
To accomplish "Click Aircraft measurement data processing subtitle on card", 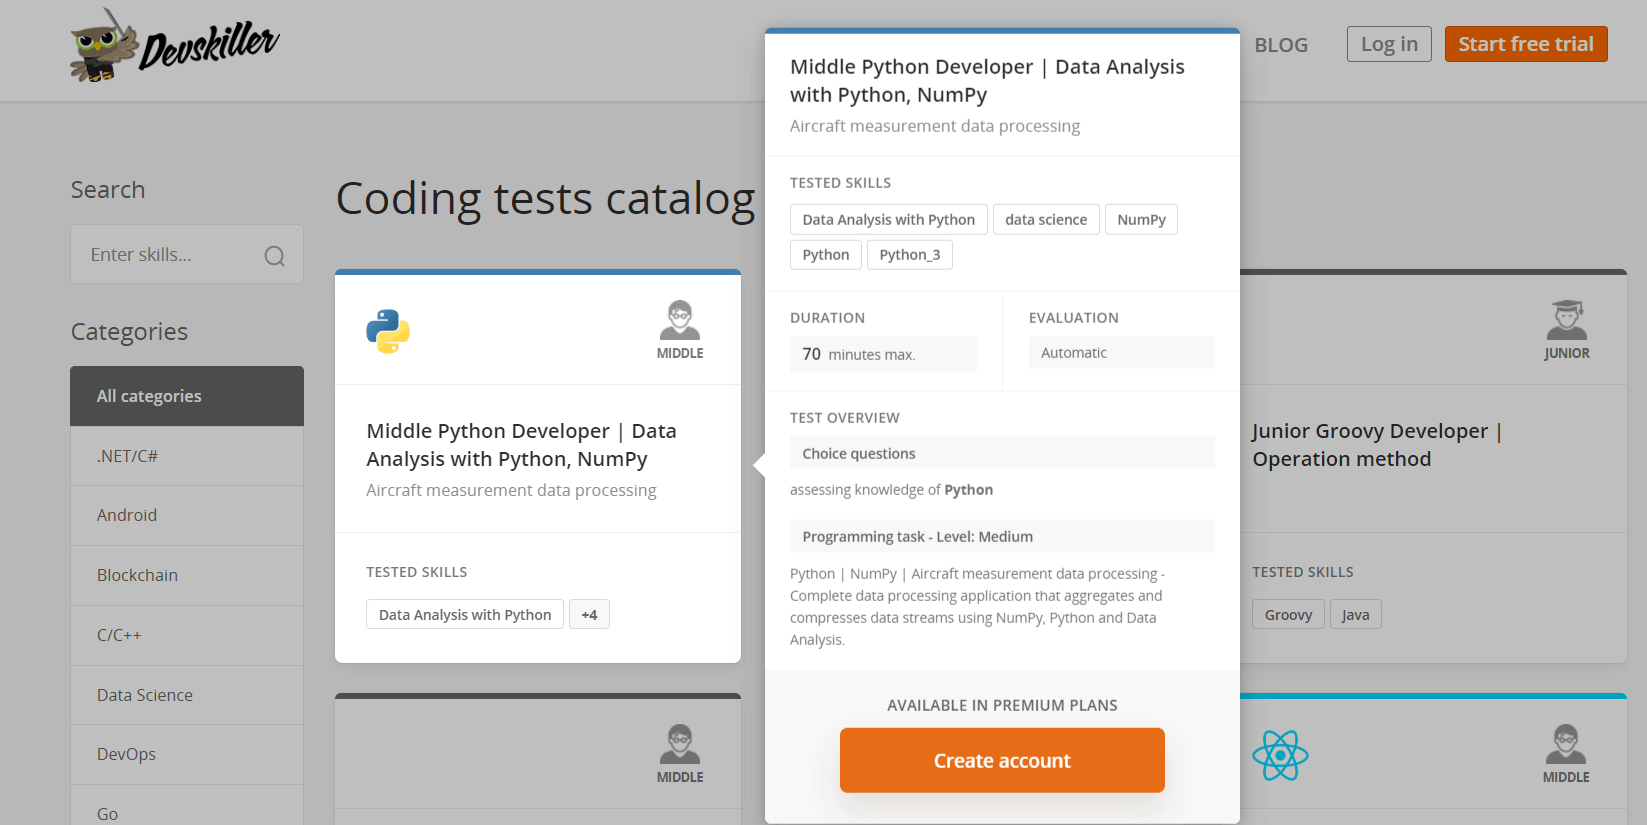I will click(511, 490).
